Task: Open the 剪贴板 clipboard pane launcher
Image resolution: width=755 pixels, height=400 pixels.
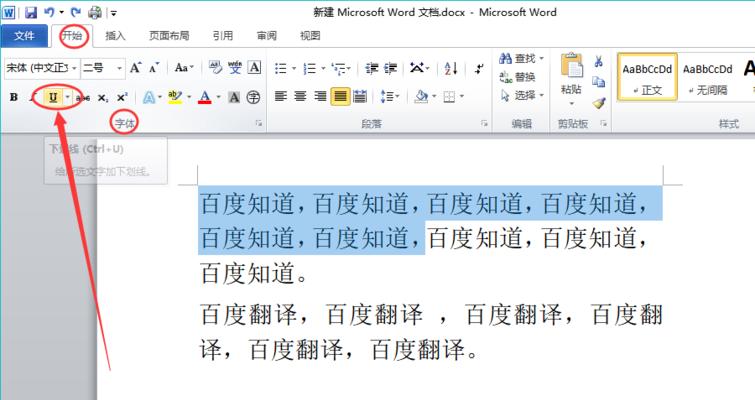Action: tap(603, 124)
